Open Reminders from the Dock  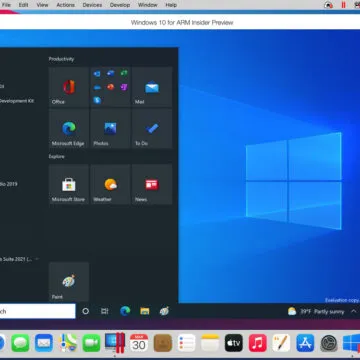(x=186, y=343)
